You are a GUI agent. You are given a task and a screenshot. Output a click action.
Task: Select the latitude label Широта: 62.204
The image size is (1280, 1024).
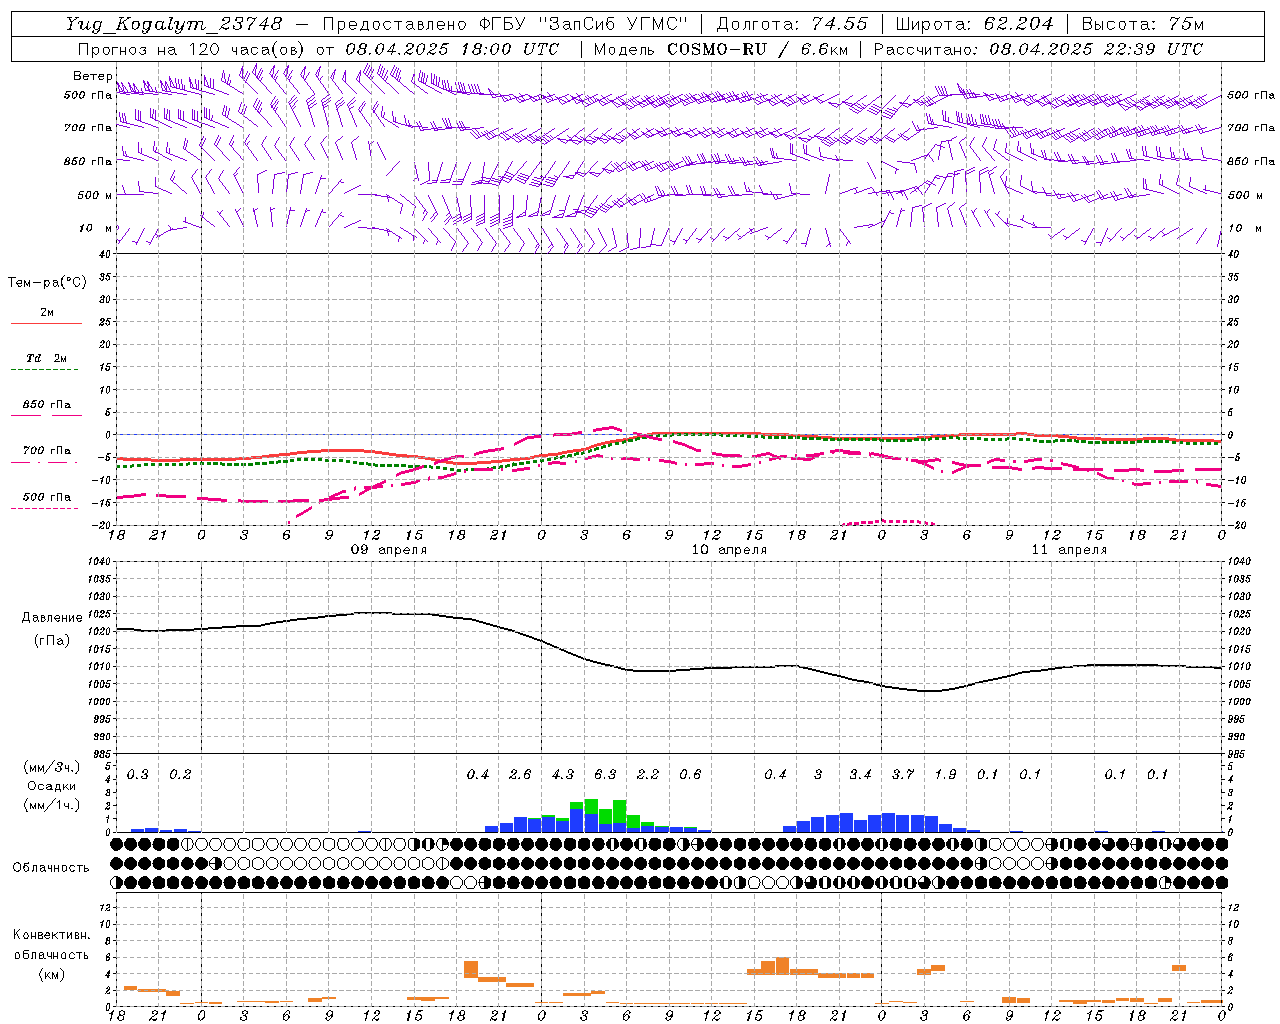pyautogui.click(x=974, y=24)
